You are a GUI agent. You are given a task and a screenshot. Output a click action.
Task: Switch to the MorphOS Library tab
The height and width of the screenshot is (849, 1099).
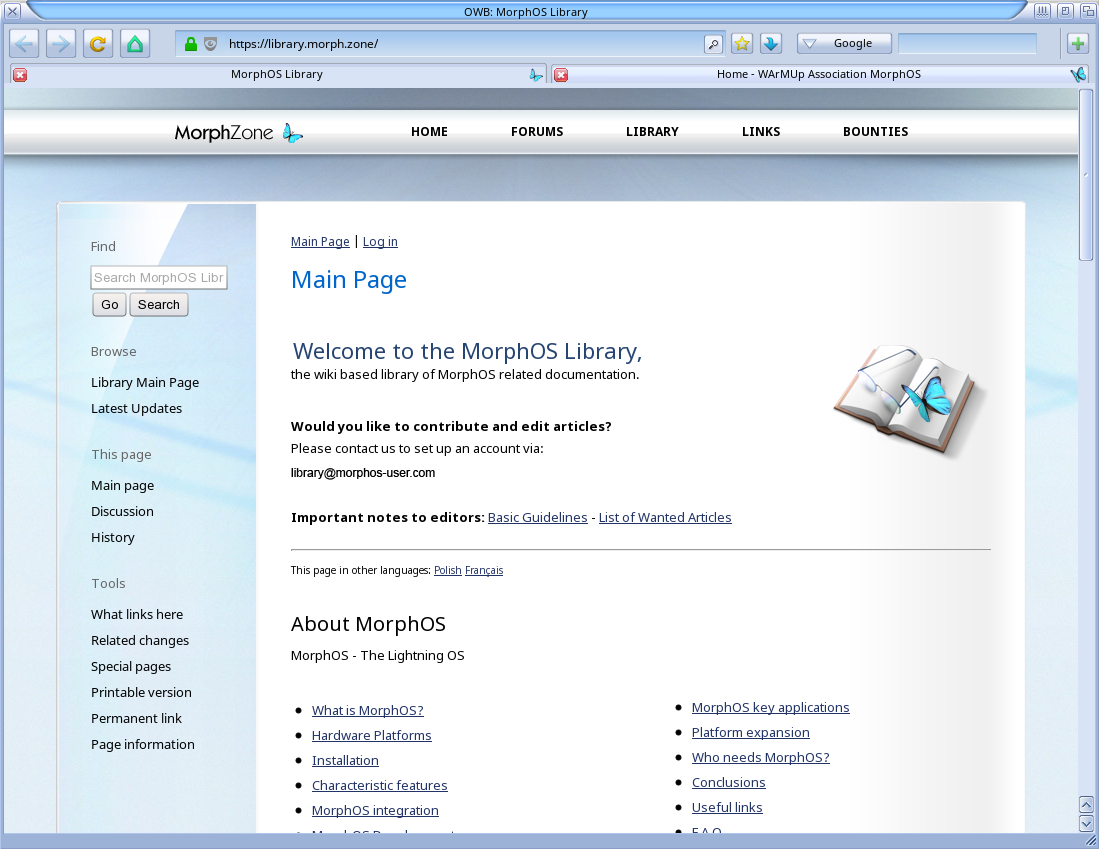277,74
